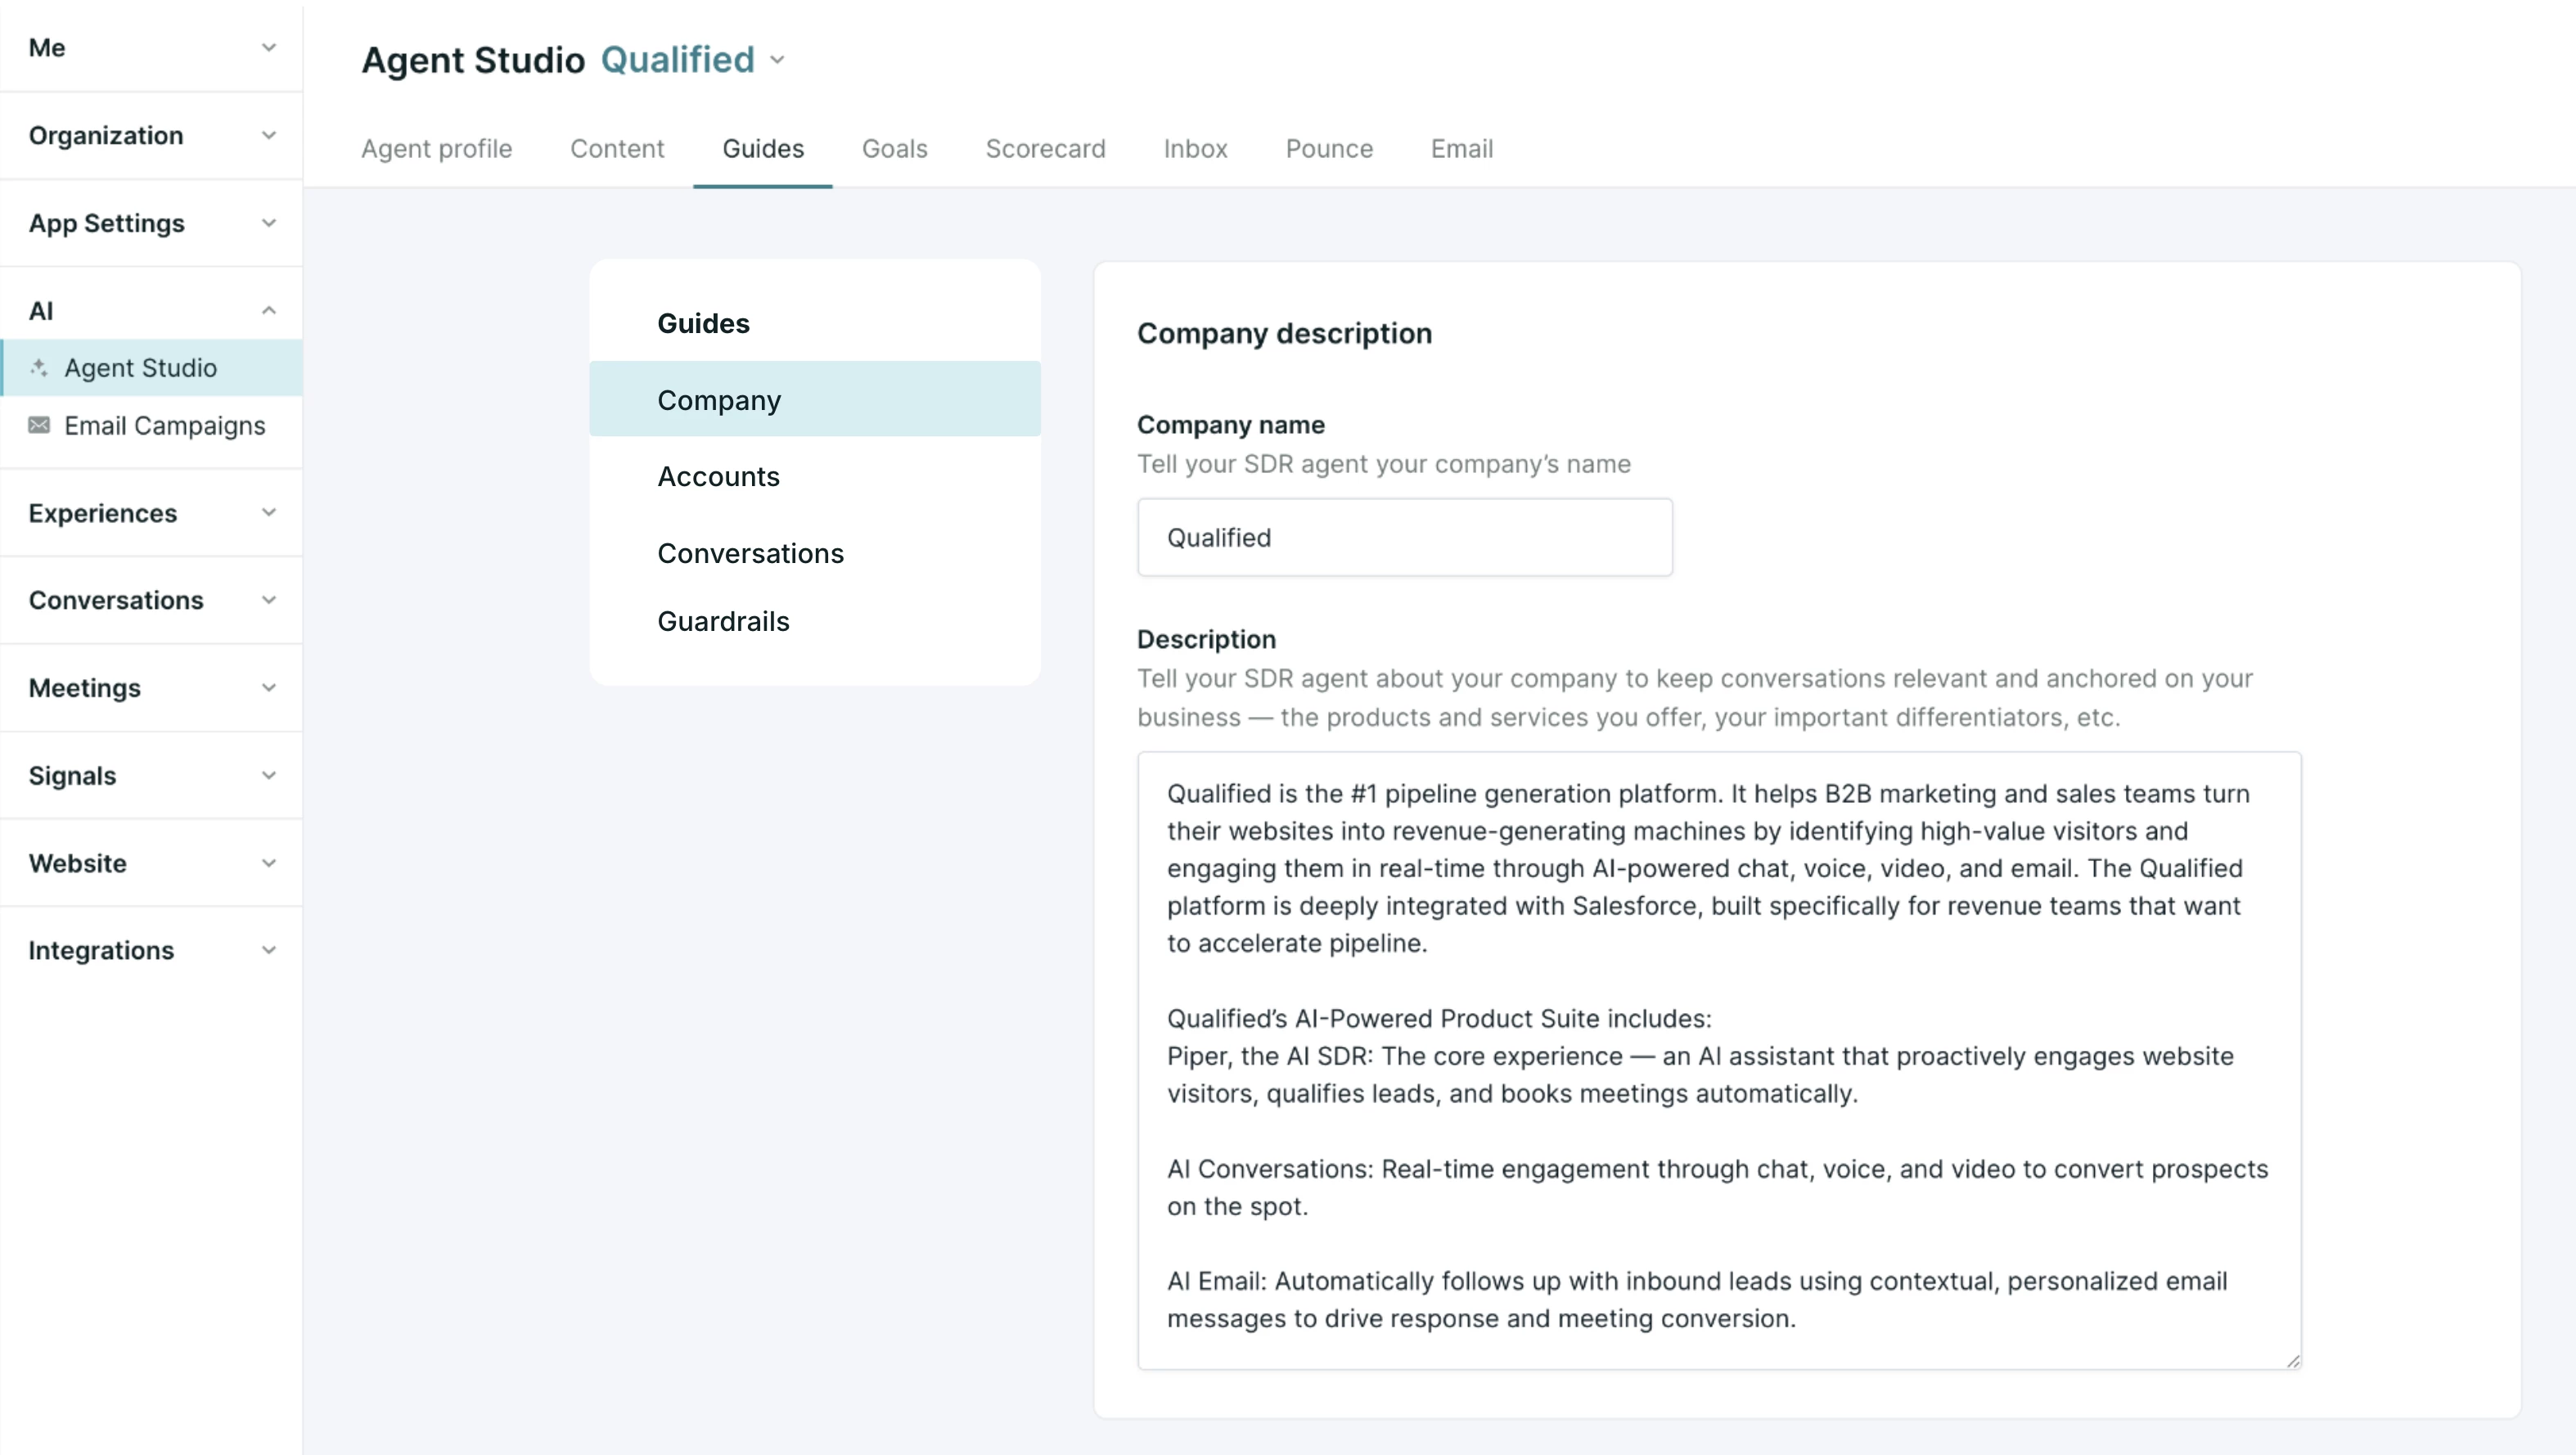2576x1455 pixels.
Task: Collapse the AI sidebar section
Action: coord(151,310)
